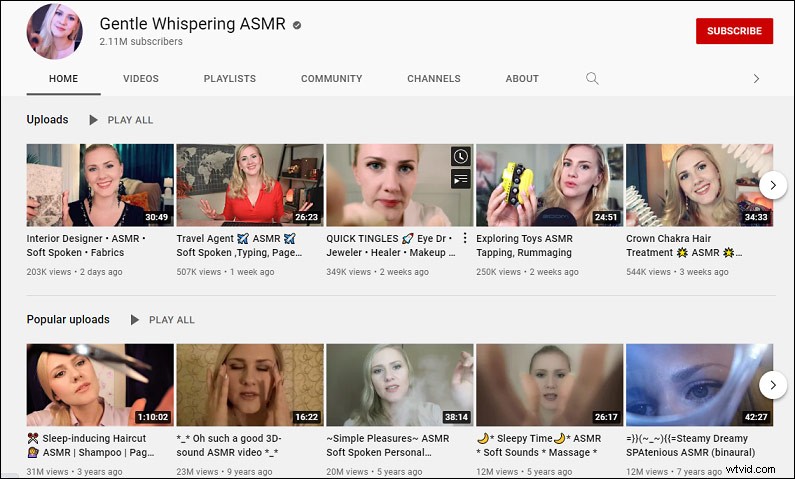This screenshot has width=795, height=479.
Task: Open the Crown Chakra Hair Treatment thumbnail
Action: [700, 185]
